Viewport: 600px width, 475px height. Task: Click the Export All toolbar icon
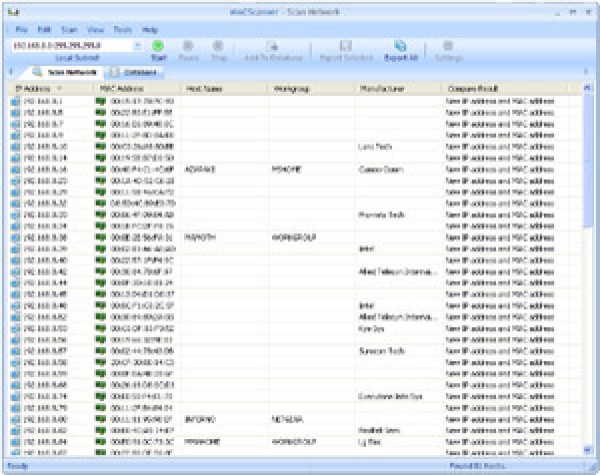pos(400,47)
